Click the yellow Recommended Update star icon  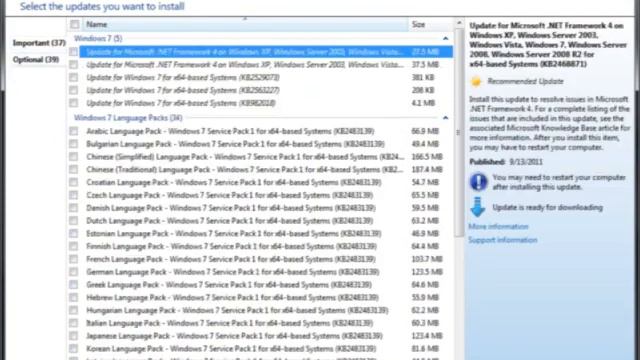pyautogui.click(x=476, y=81)
